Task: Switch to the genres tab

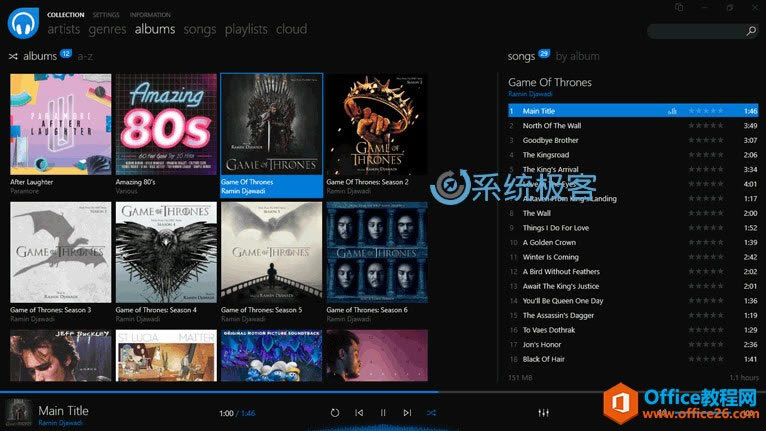Action: [x=107, y=29]
